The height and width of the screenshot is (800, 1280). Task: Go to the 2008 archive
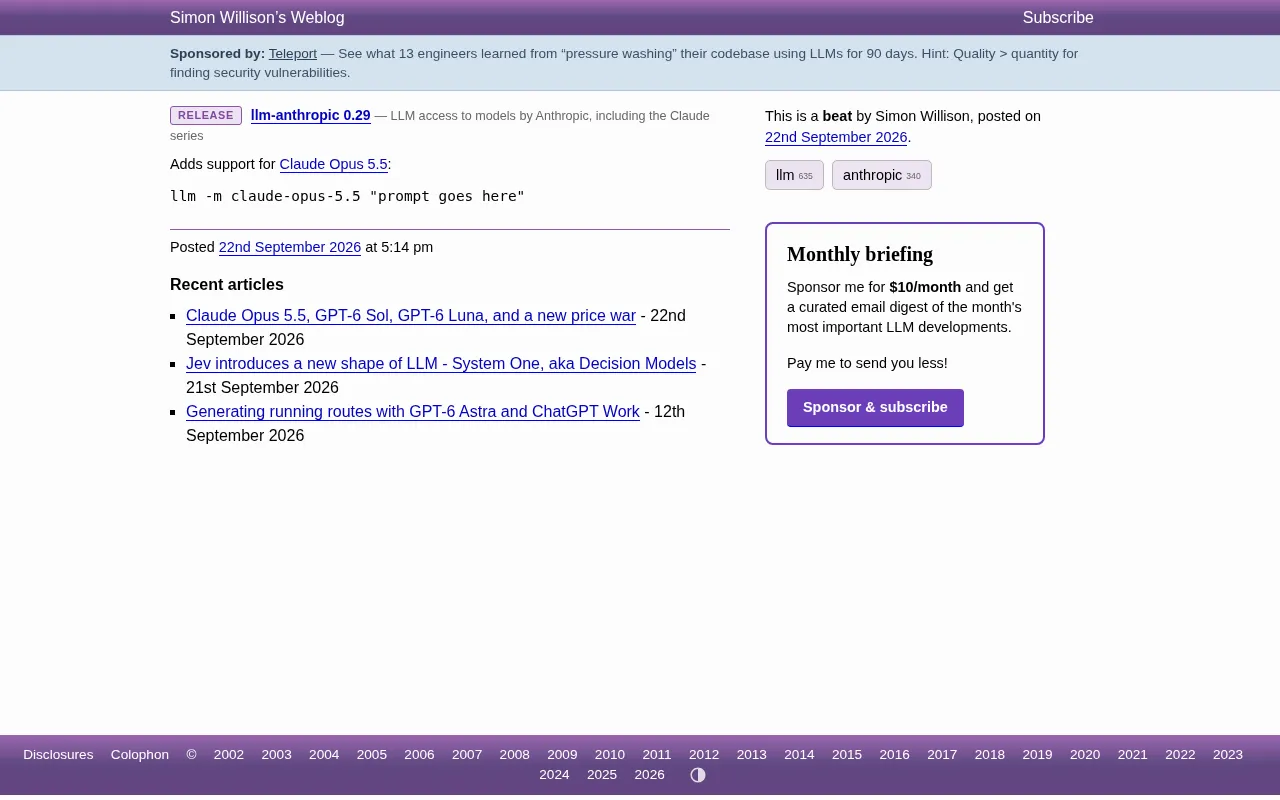click(x=515, y=755)
